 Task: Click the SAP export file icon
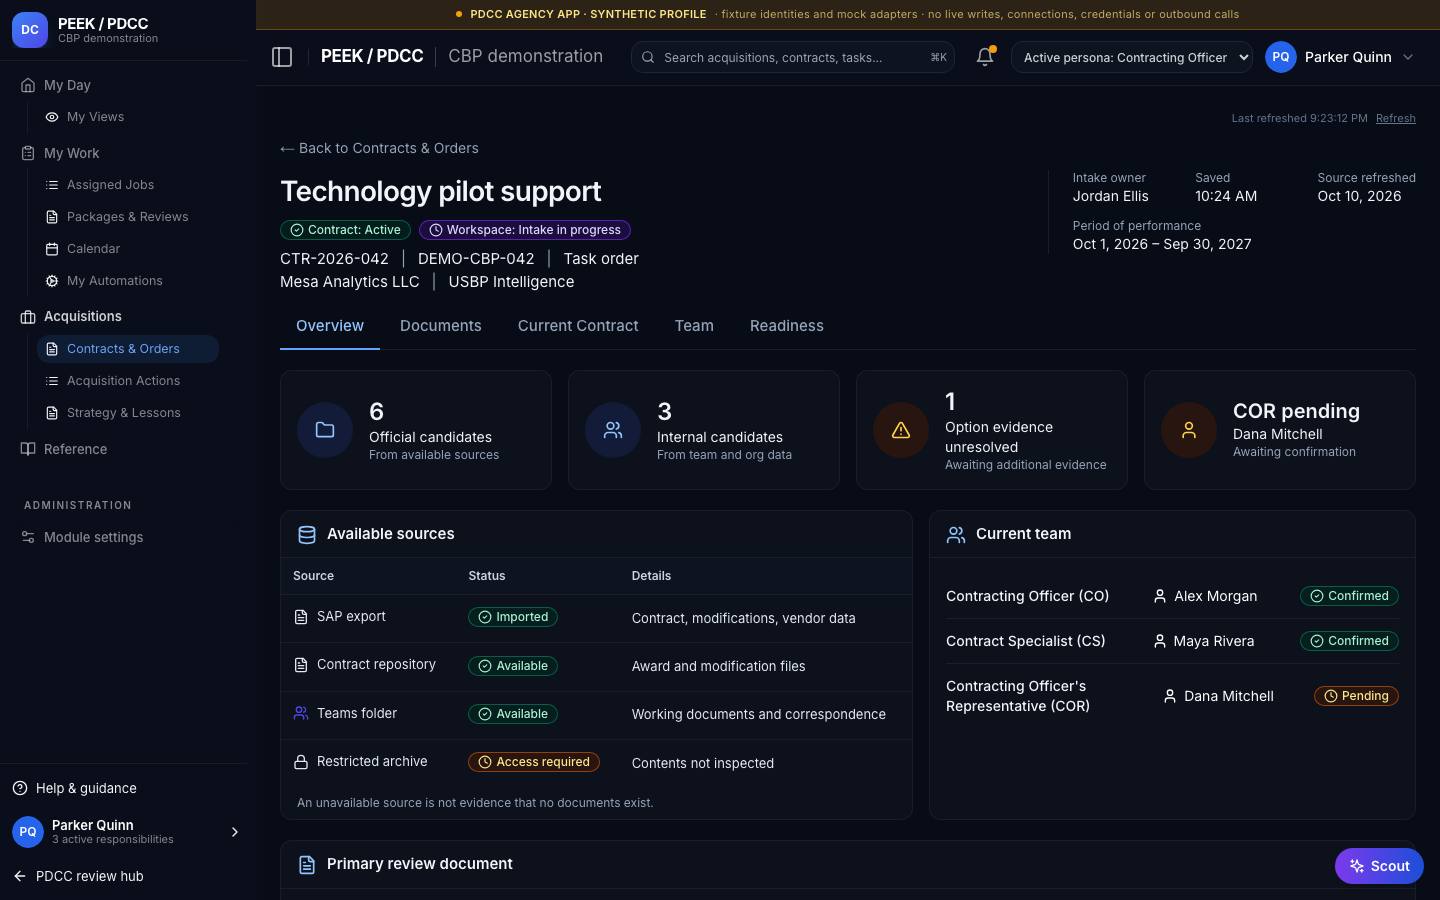[x=300, y=617]
